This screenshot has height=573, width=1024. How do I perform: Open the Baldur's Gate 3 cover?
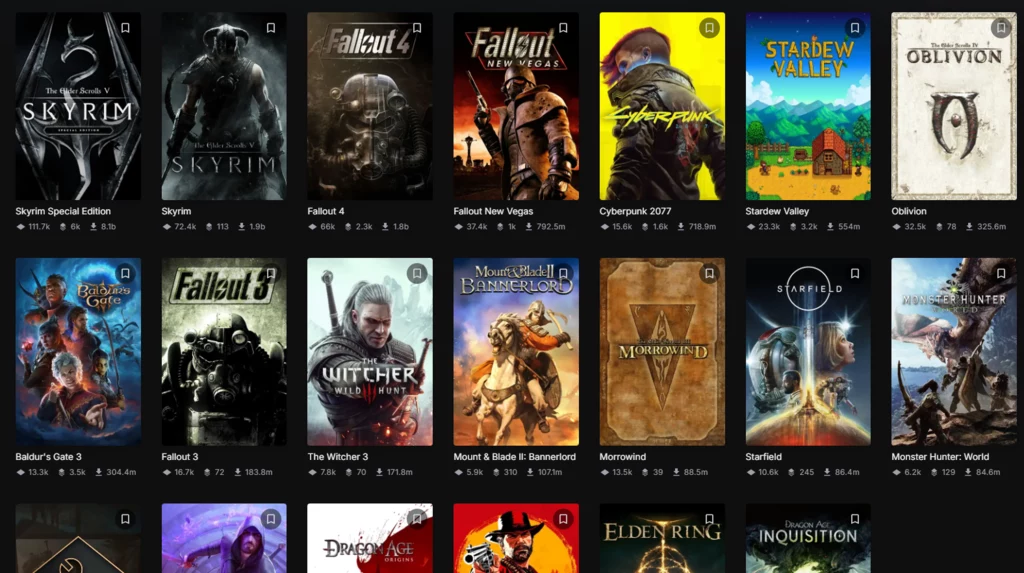pos(78,352)
